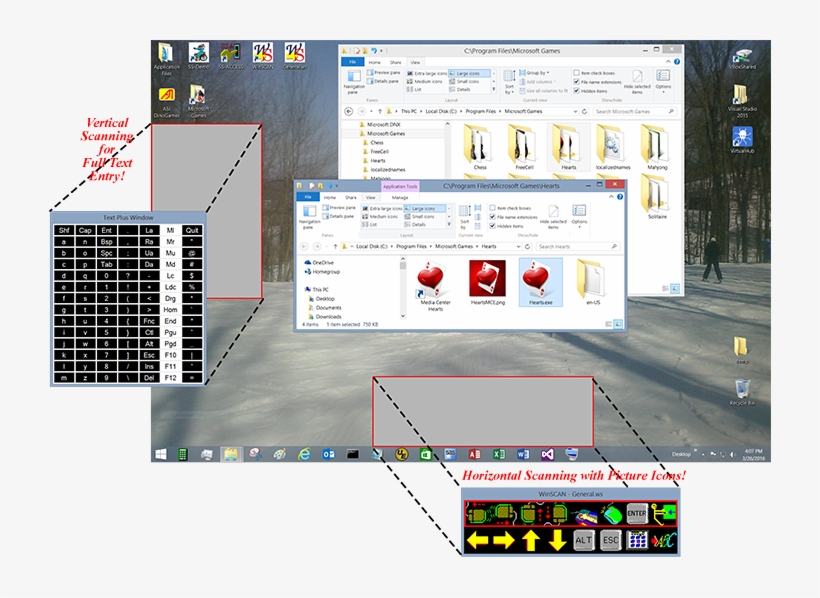Click the ESC picture icon in WinSCAN
This screenshot has width=820, height=598.
[612, 541]
